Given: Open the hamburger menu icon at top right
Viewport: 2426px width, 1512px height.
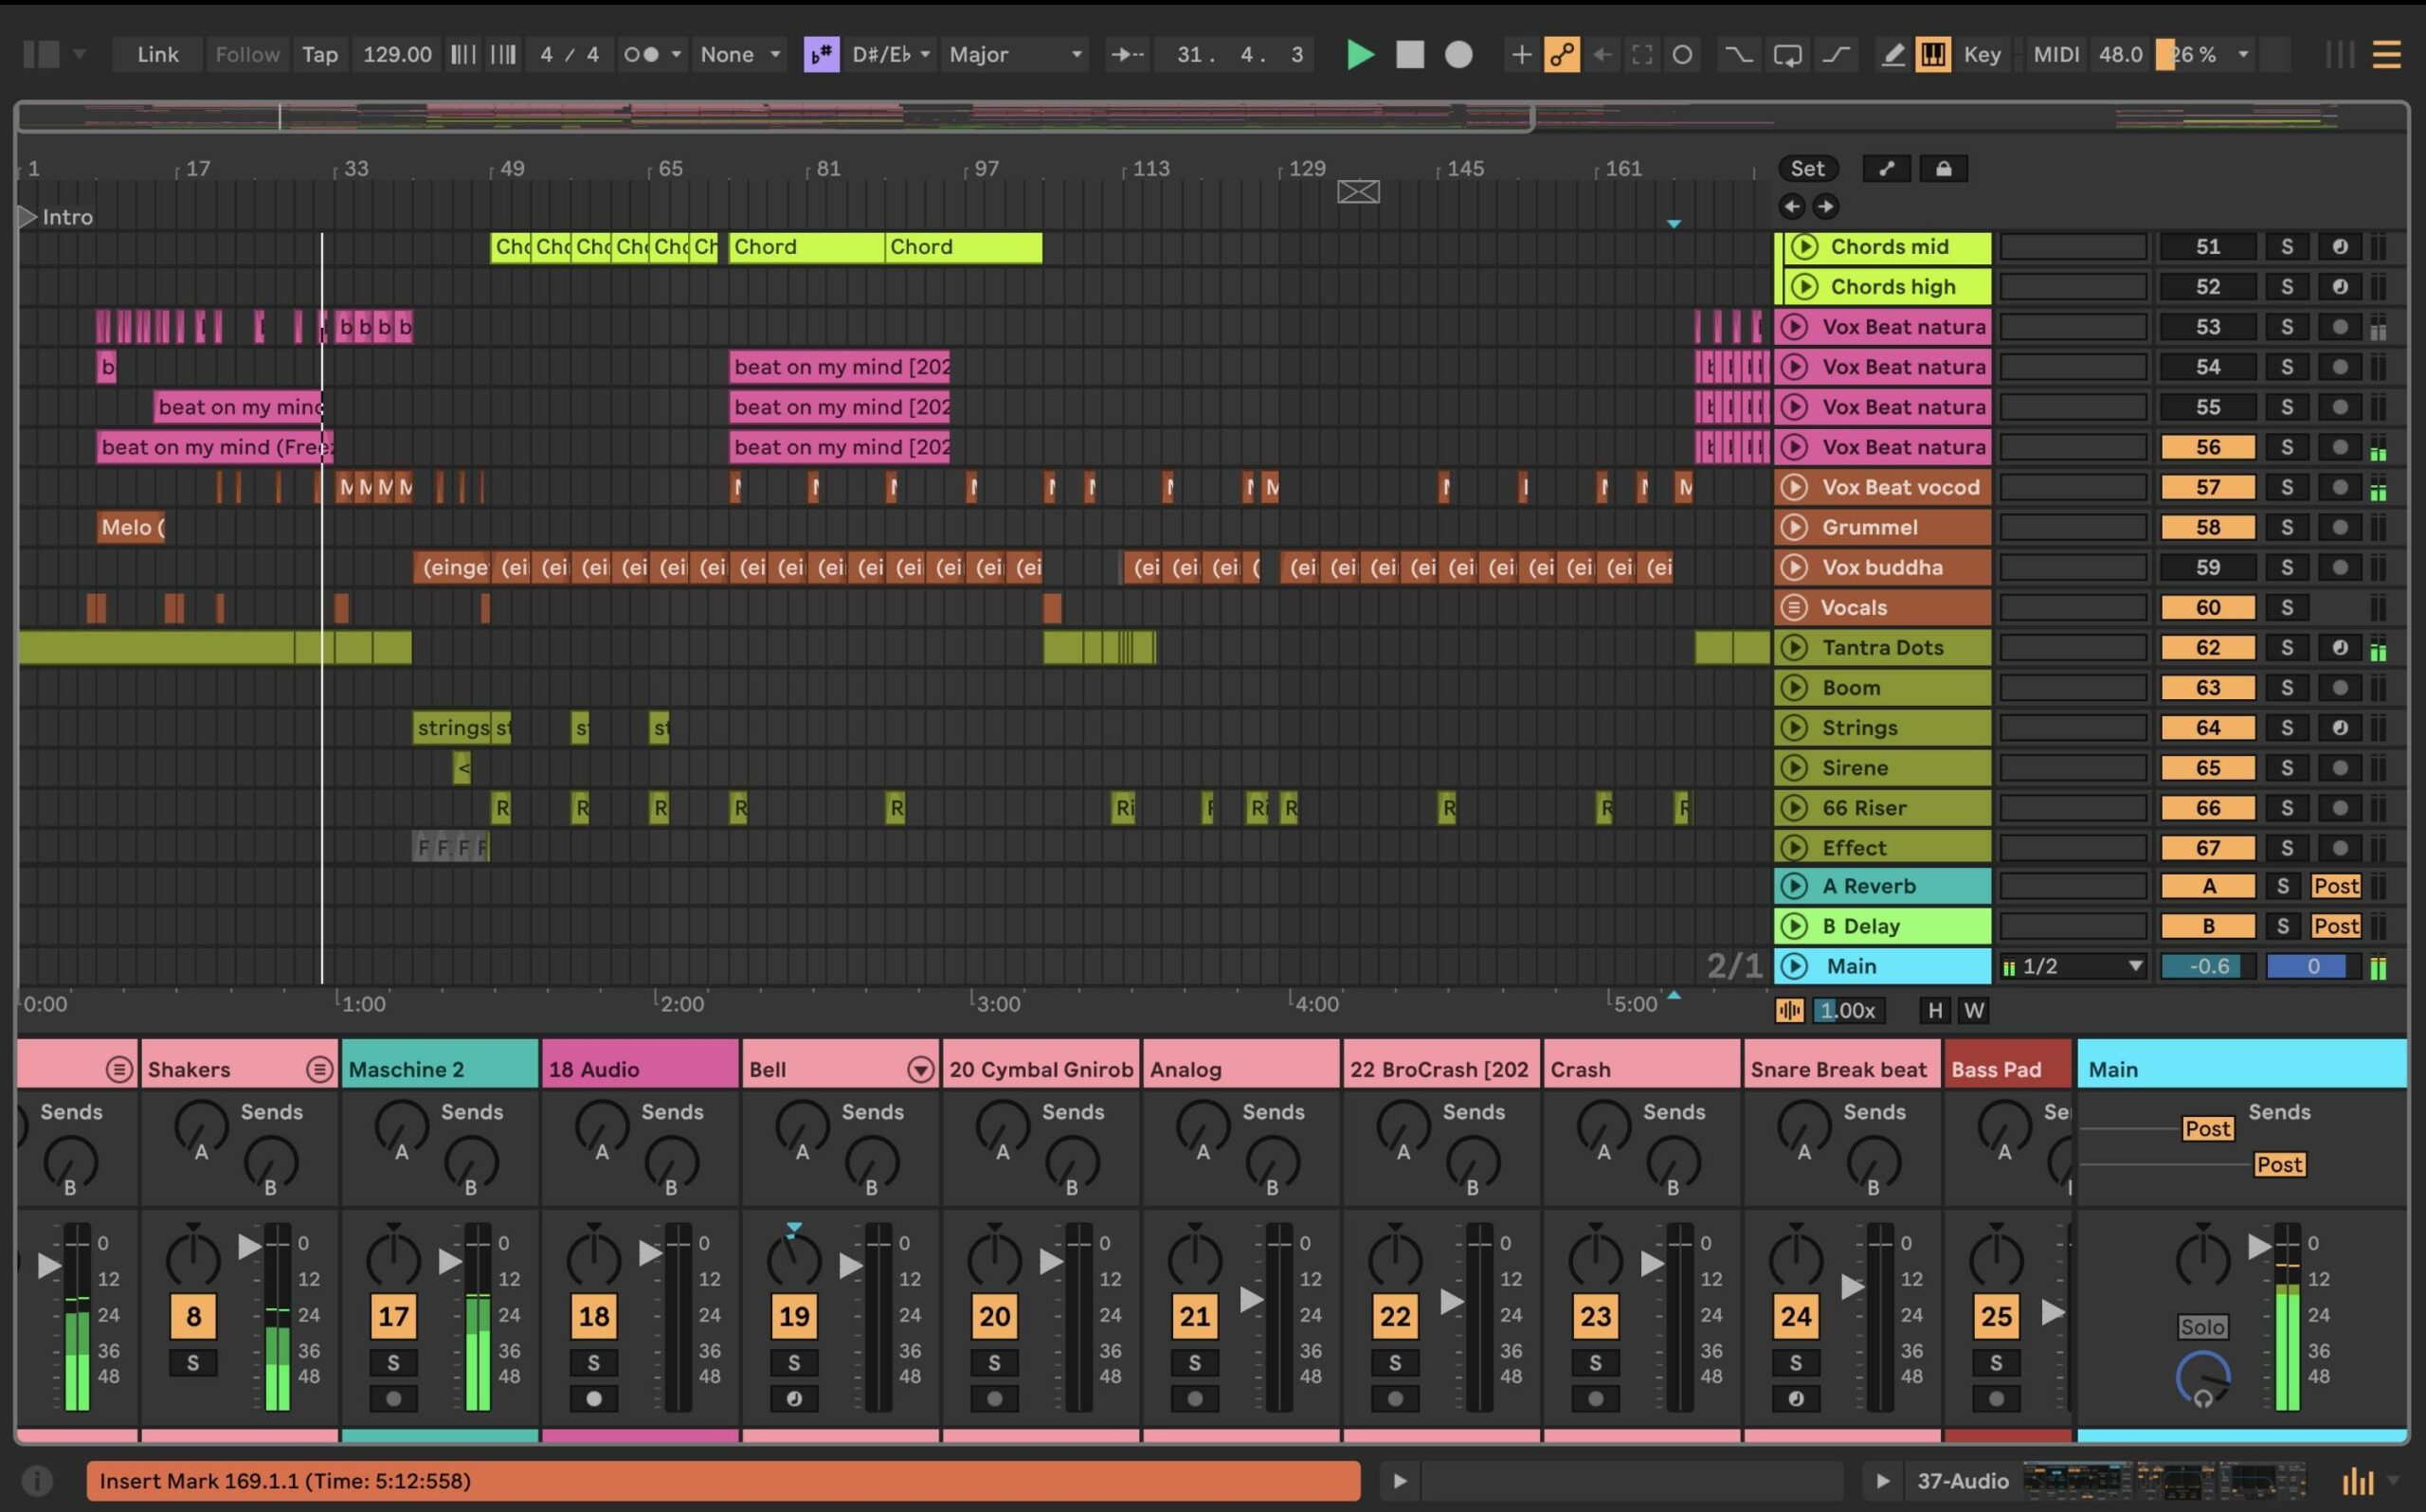Looking at the screenshot, I should click(x=2386, y=54).
